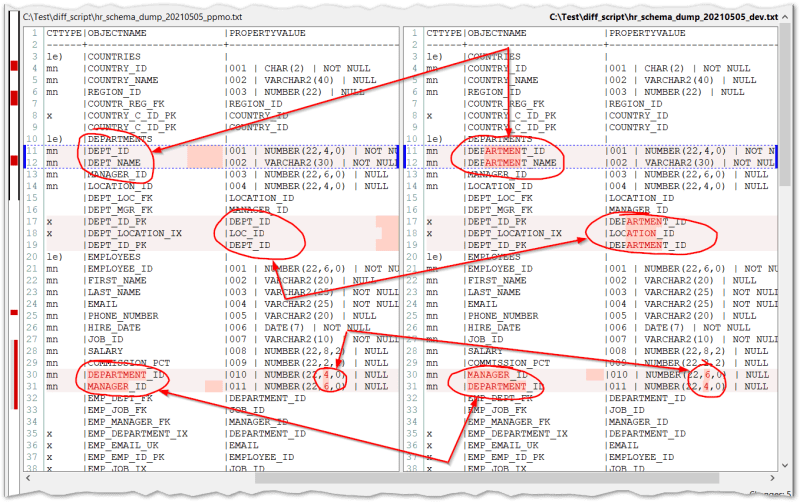Click EMP_DEPARTMENT_IX in ppmo pane
The height and width of the screenshot is (503, 800).
click(137, 433)
